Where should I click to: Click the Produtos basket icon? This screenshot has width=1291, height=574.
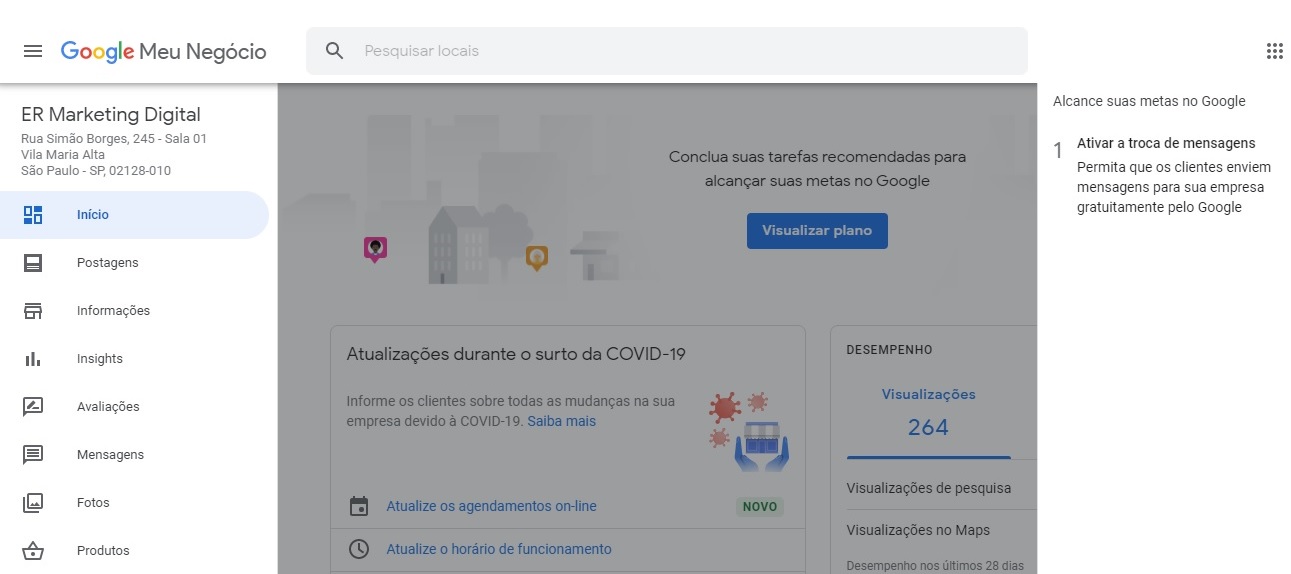coord(33,551)
